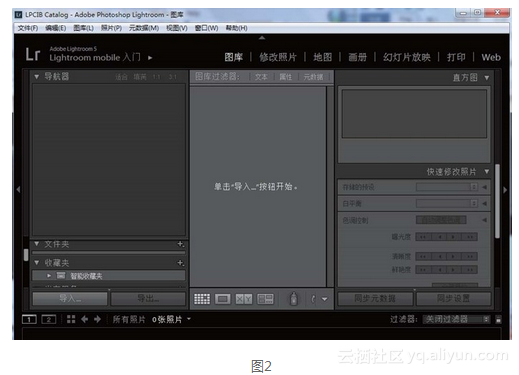
Task: Click the 导出... button
Action: (x=148, y=299)
